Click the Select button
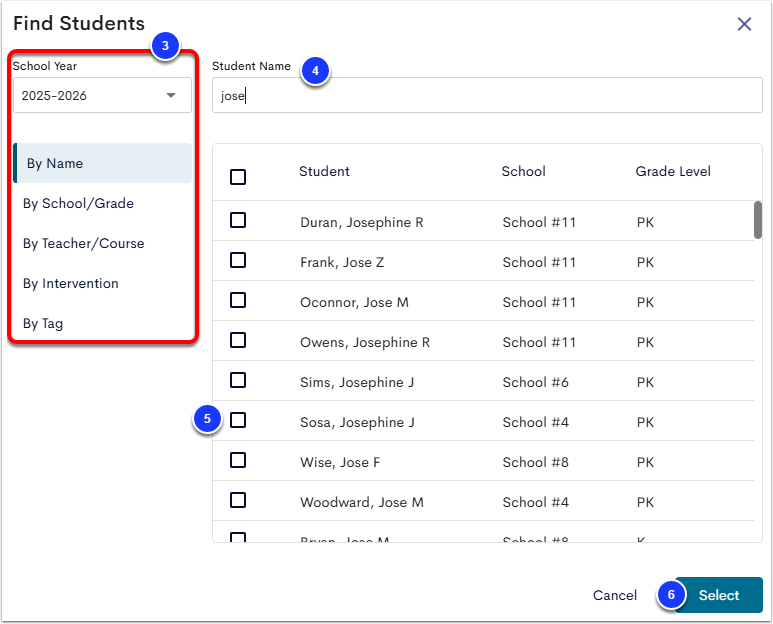The height and width of the screenshot is (624, 773). pos(719,595)
